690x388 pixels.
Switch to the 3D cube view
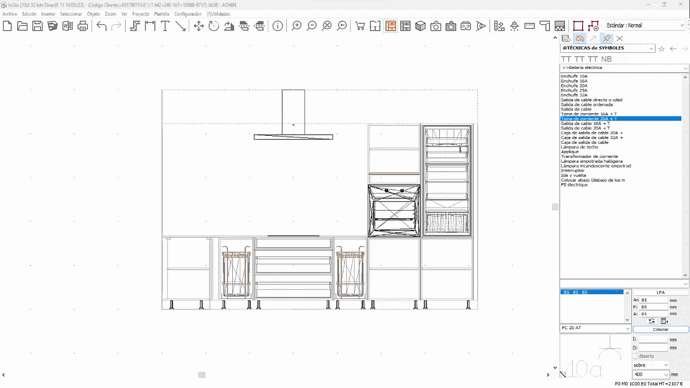pyautogui.click(x=420, y=26)
